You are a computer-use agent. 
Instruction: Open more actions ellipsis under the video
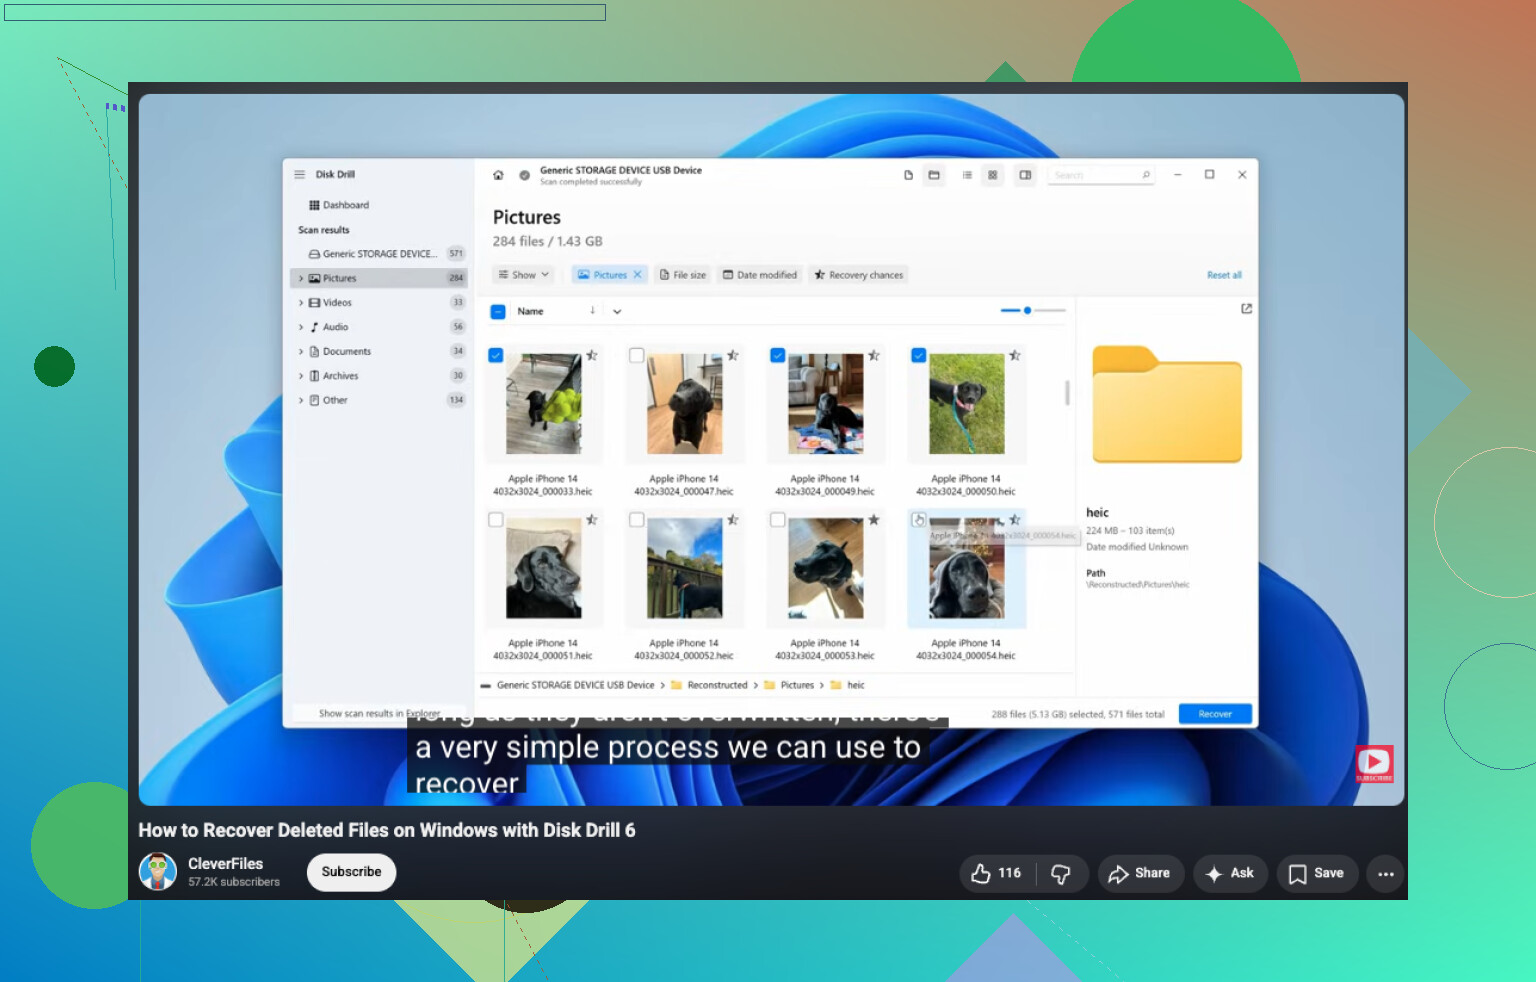(1386, 874)
